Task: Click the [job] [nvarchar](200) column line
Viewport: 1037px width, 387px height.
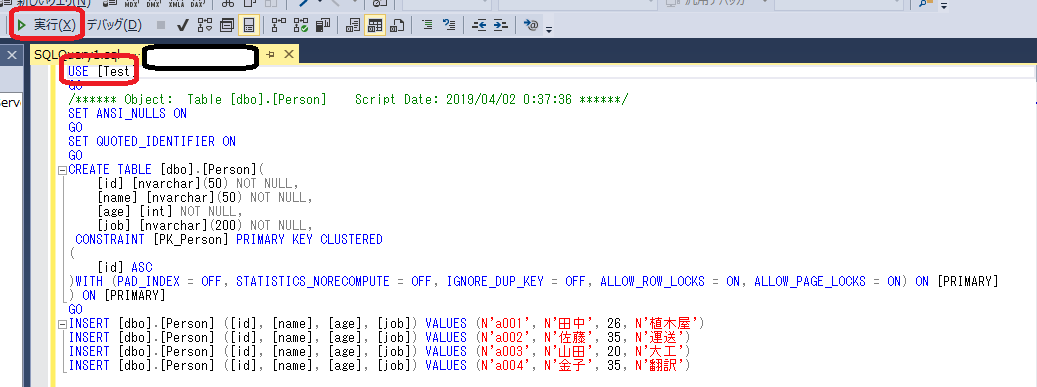Action: click(x=205, y=226)
